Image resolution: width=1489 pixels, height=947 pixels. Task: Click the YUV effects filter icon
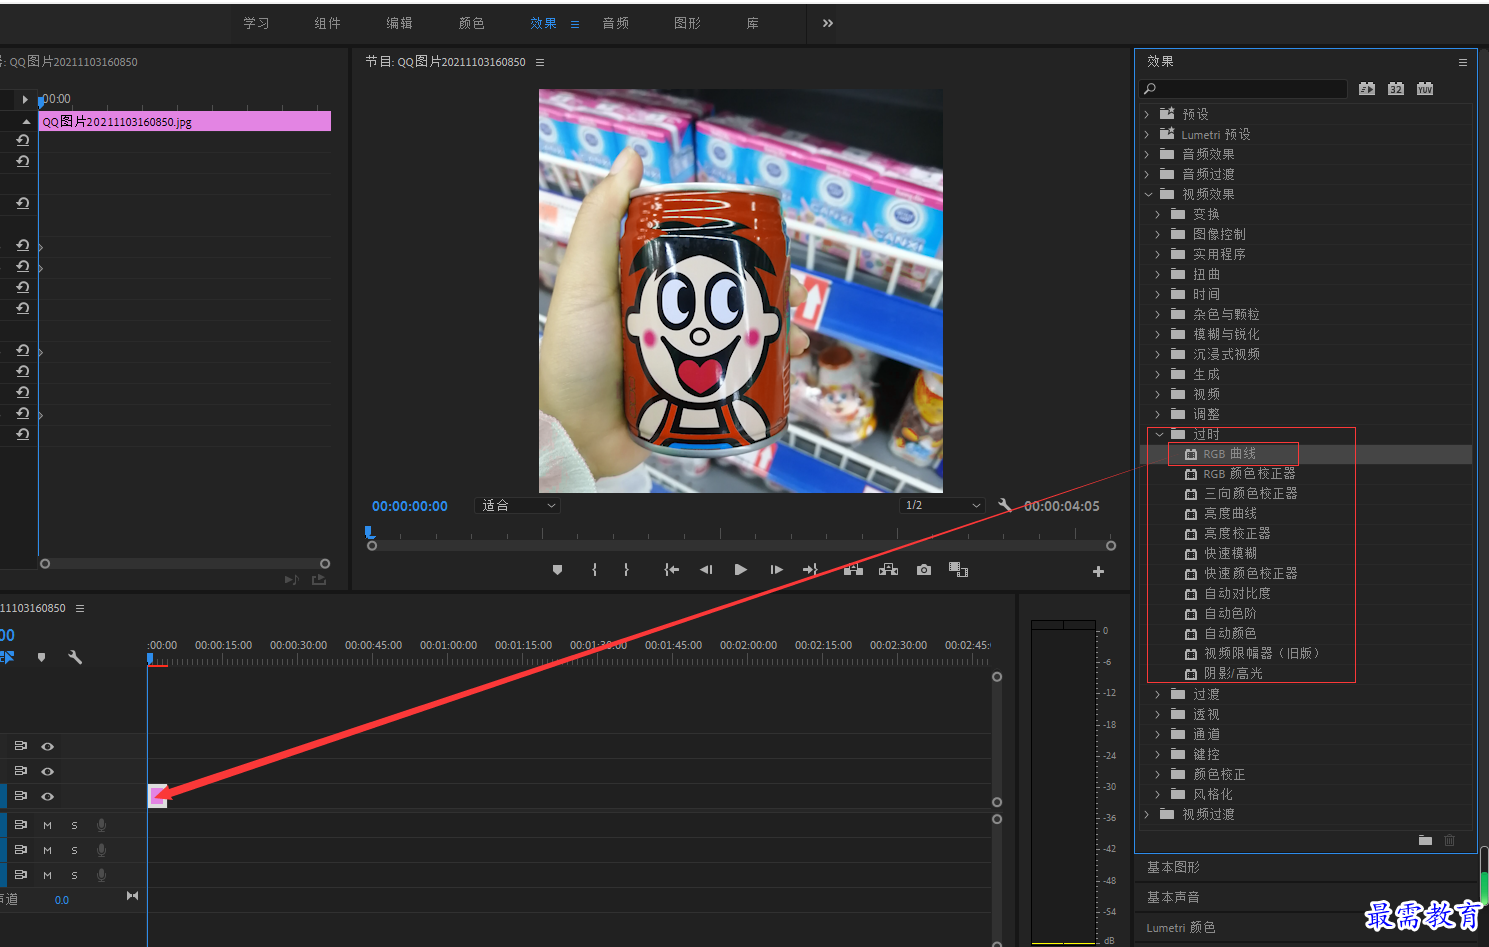[x=1425, y=89]
